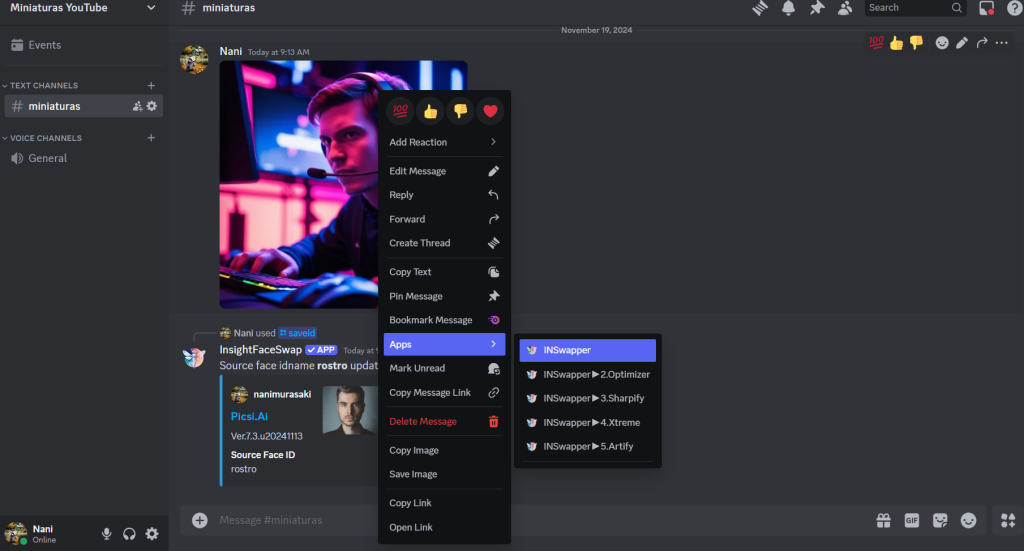Open user settings gear icon
Screen dimensions: 1024x551
pos(152,534)
